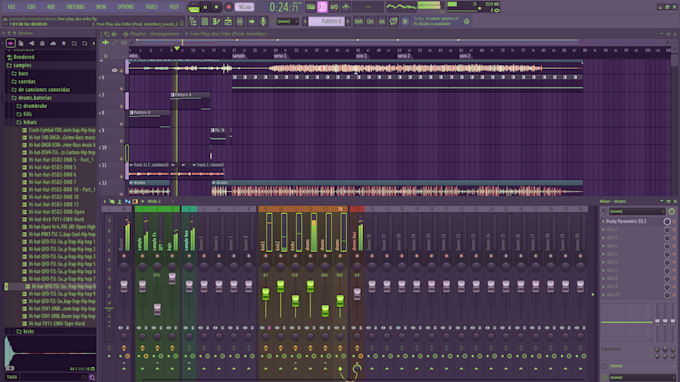Jump to the coro 1 timeline marker
Viewport: 680px width, 382px height.
pos(361,56)
